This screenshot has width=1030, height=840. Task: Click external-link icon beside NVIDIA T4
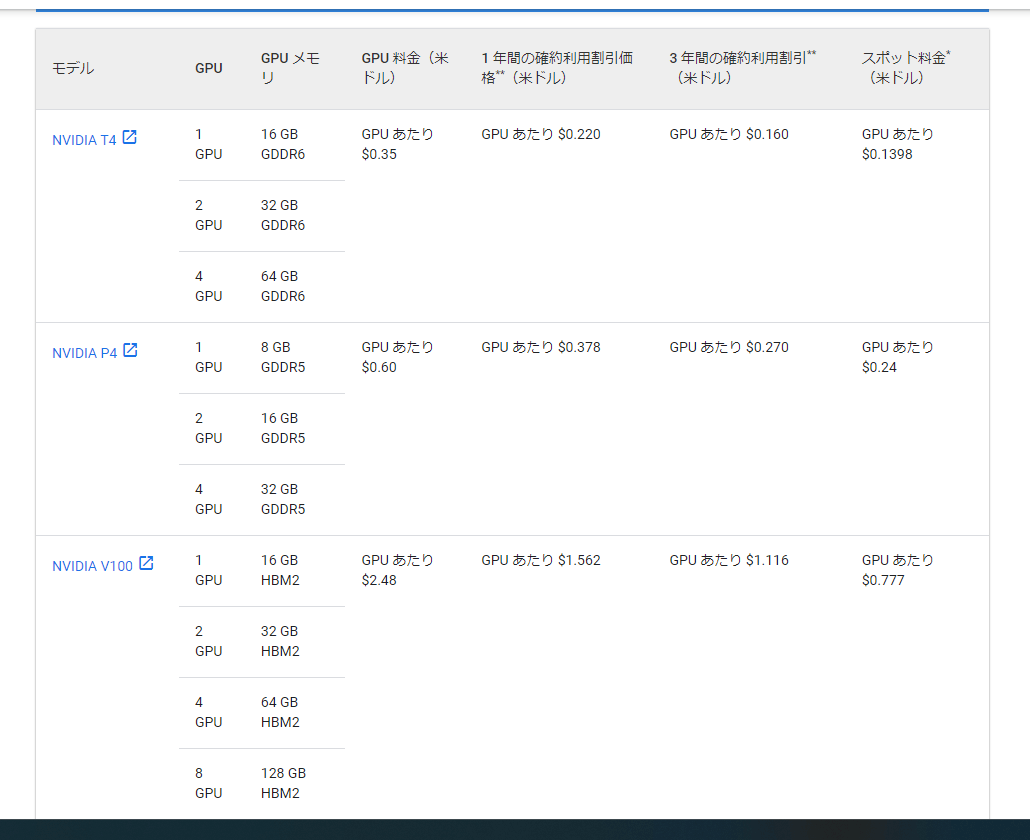point(130,137)
